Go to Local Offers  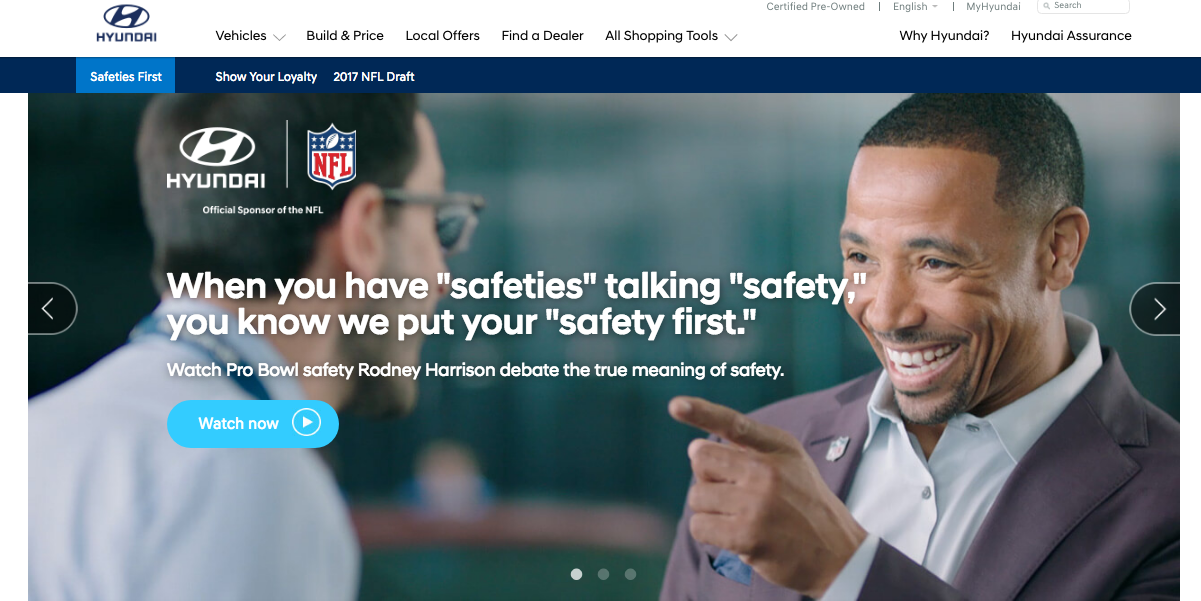coord(442,36)
